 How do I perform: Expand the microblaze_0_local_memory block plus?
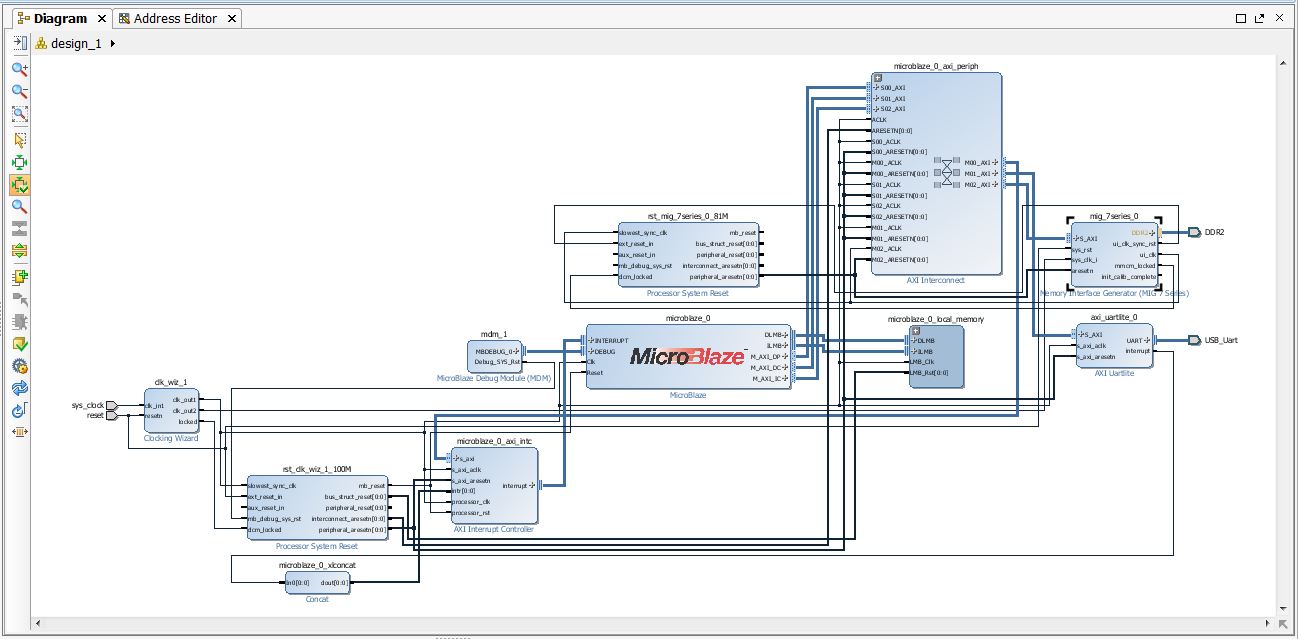tap(915, 330)
